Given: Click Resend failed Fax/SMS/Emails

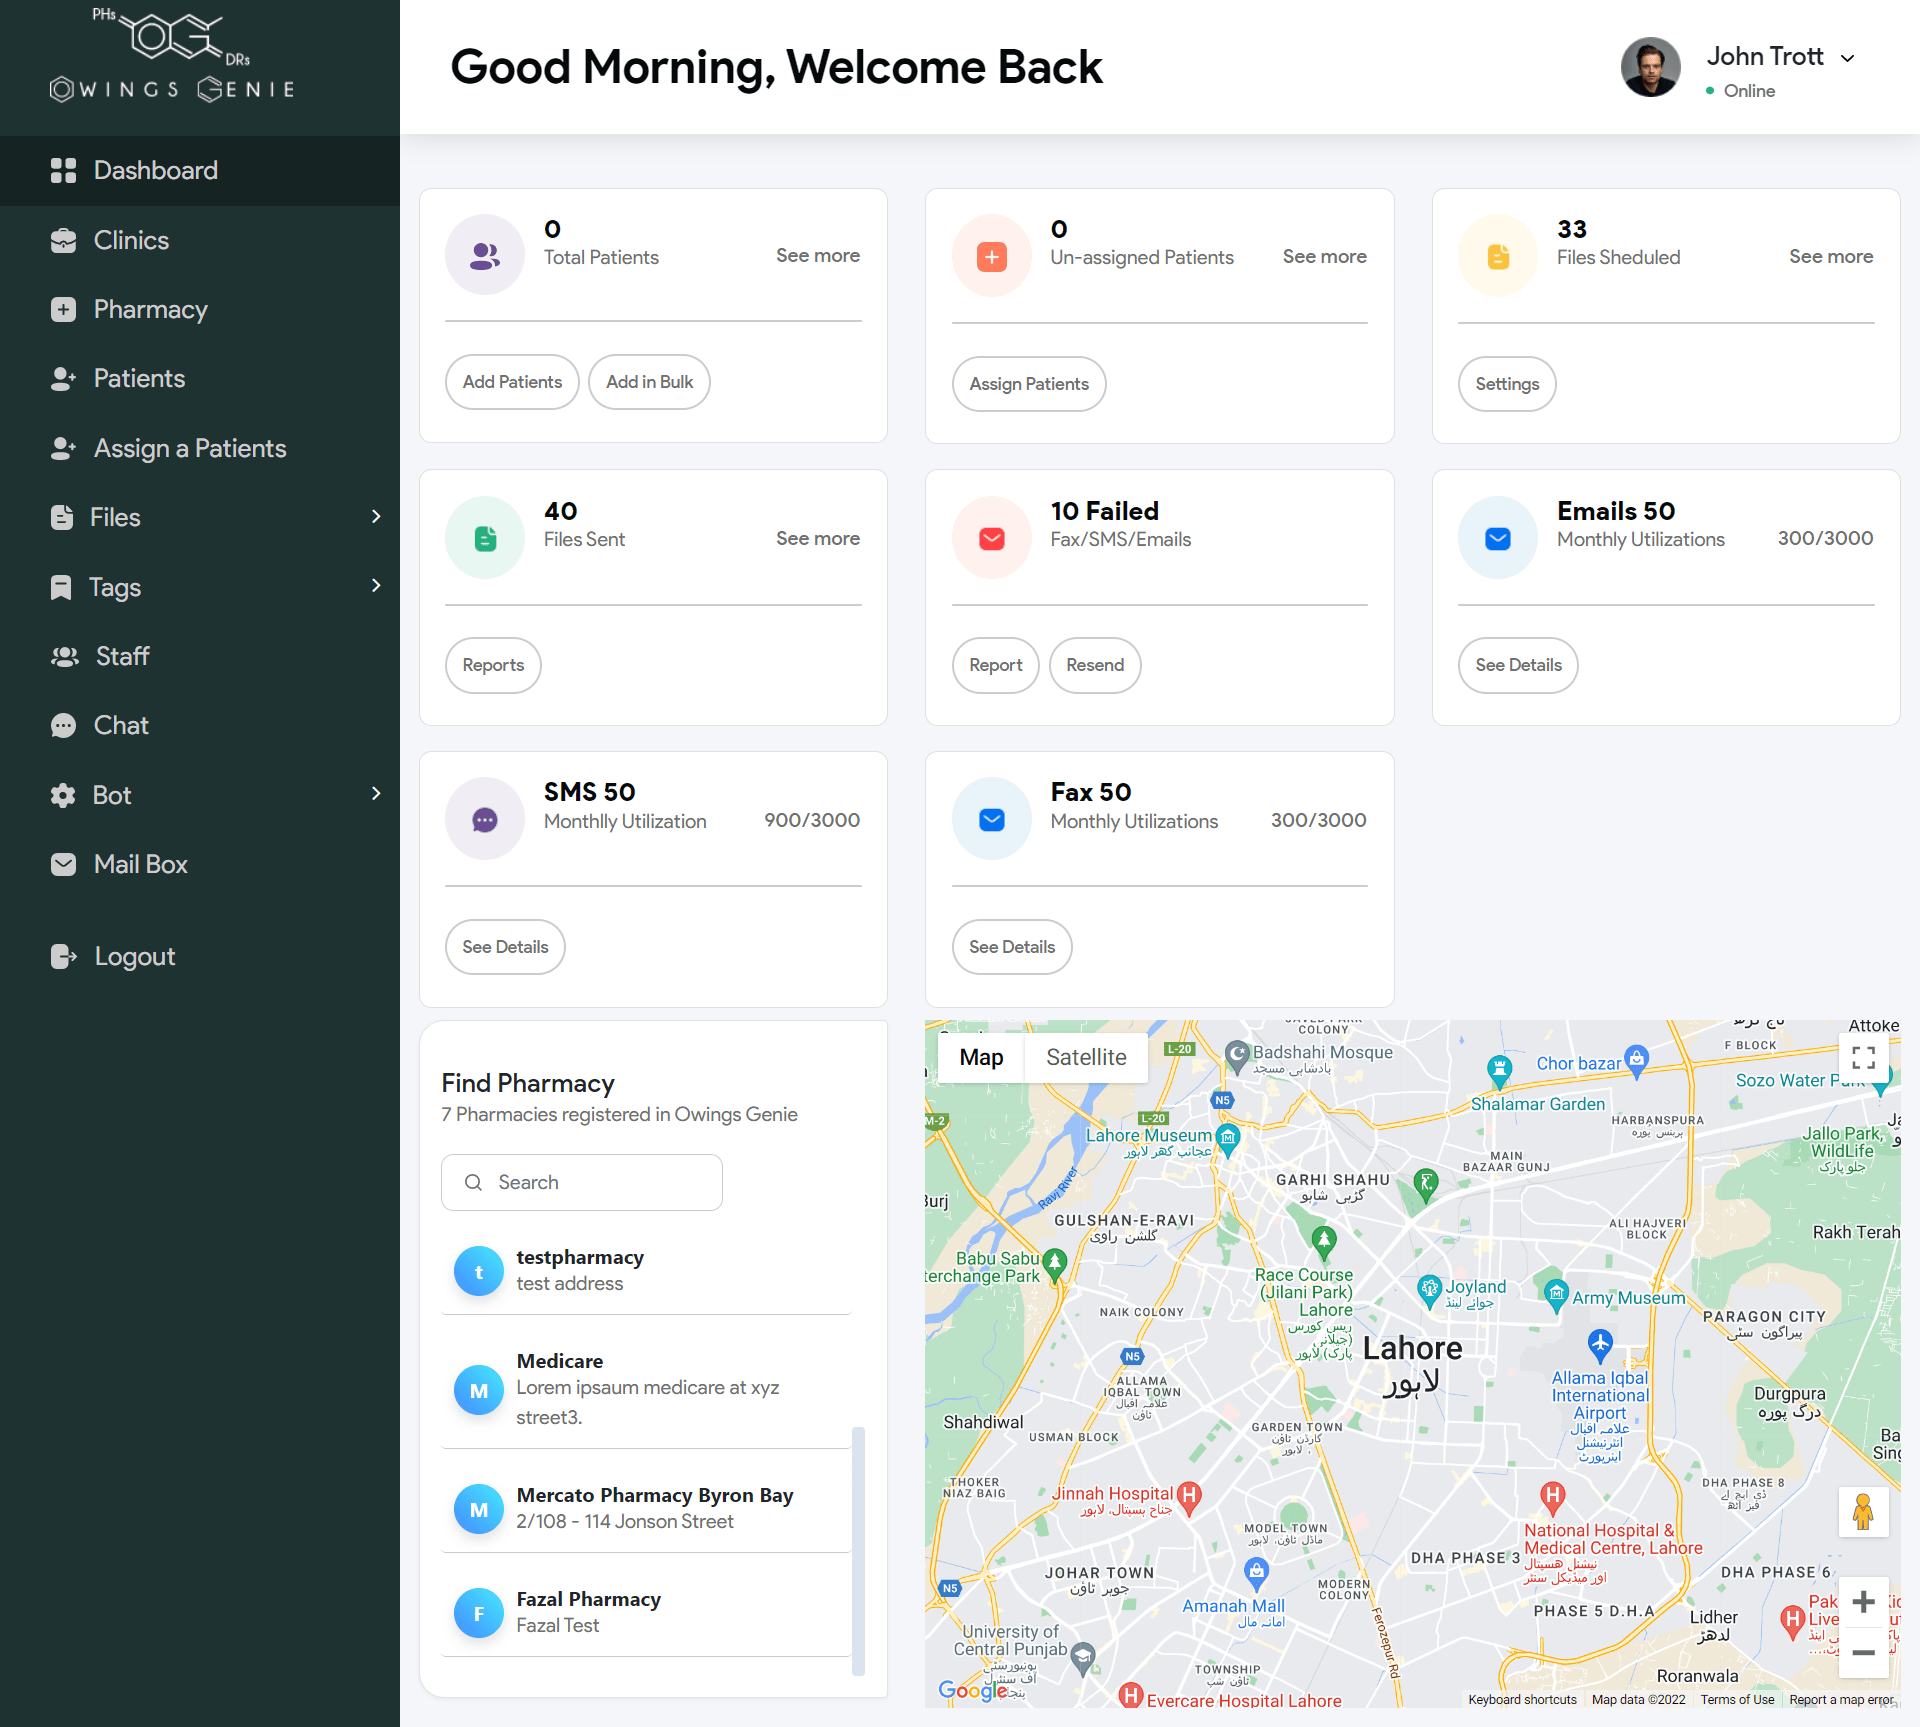Looking at the screenshot, I should pos(1095,665).
